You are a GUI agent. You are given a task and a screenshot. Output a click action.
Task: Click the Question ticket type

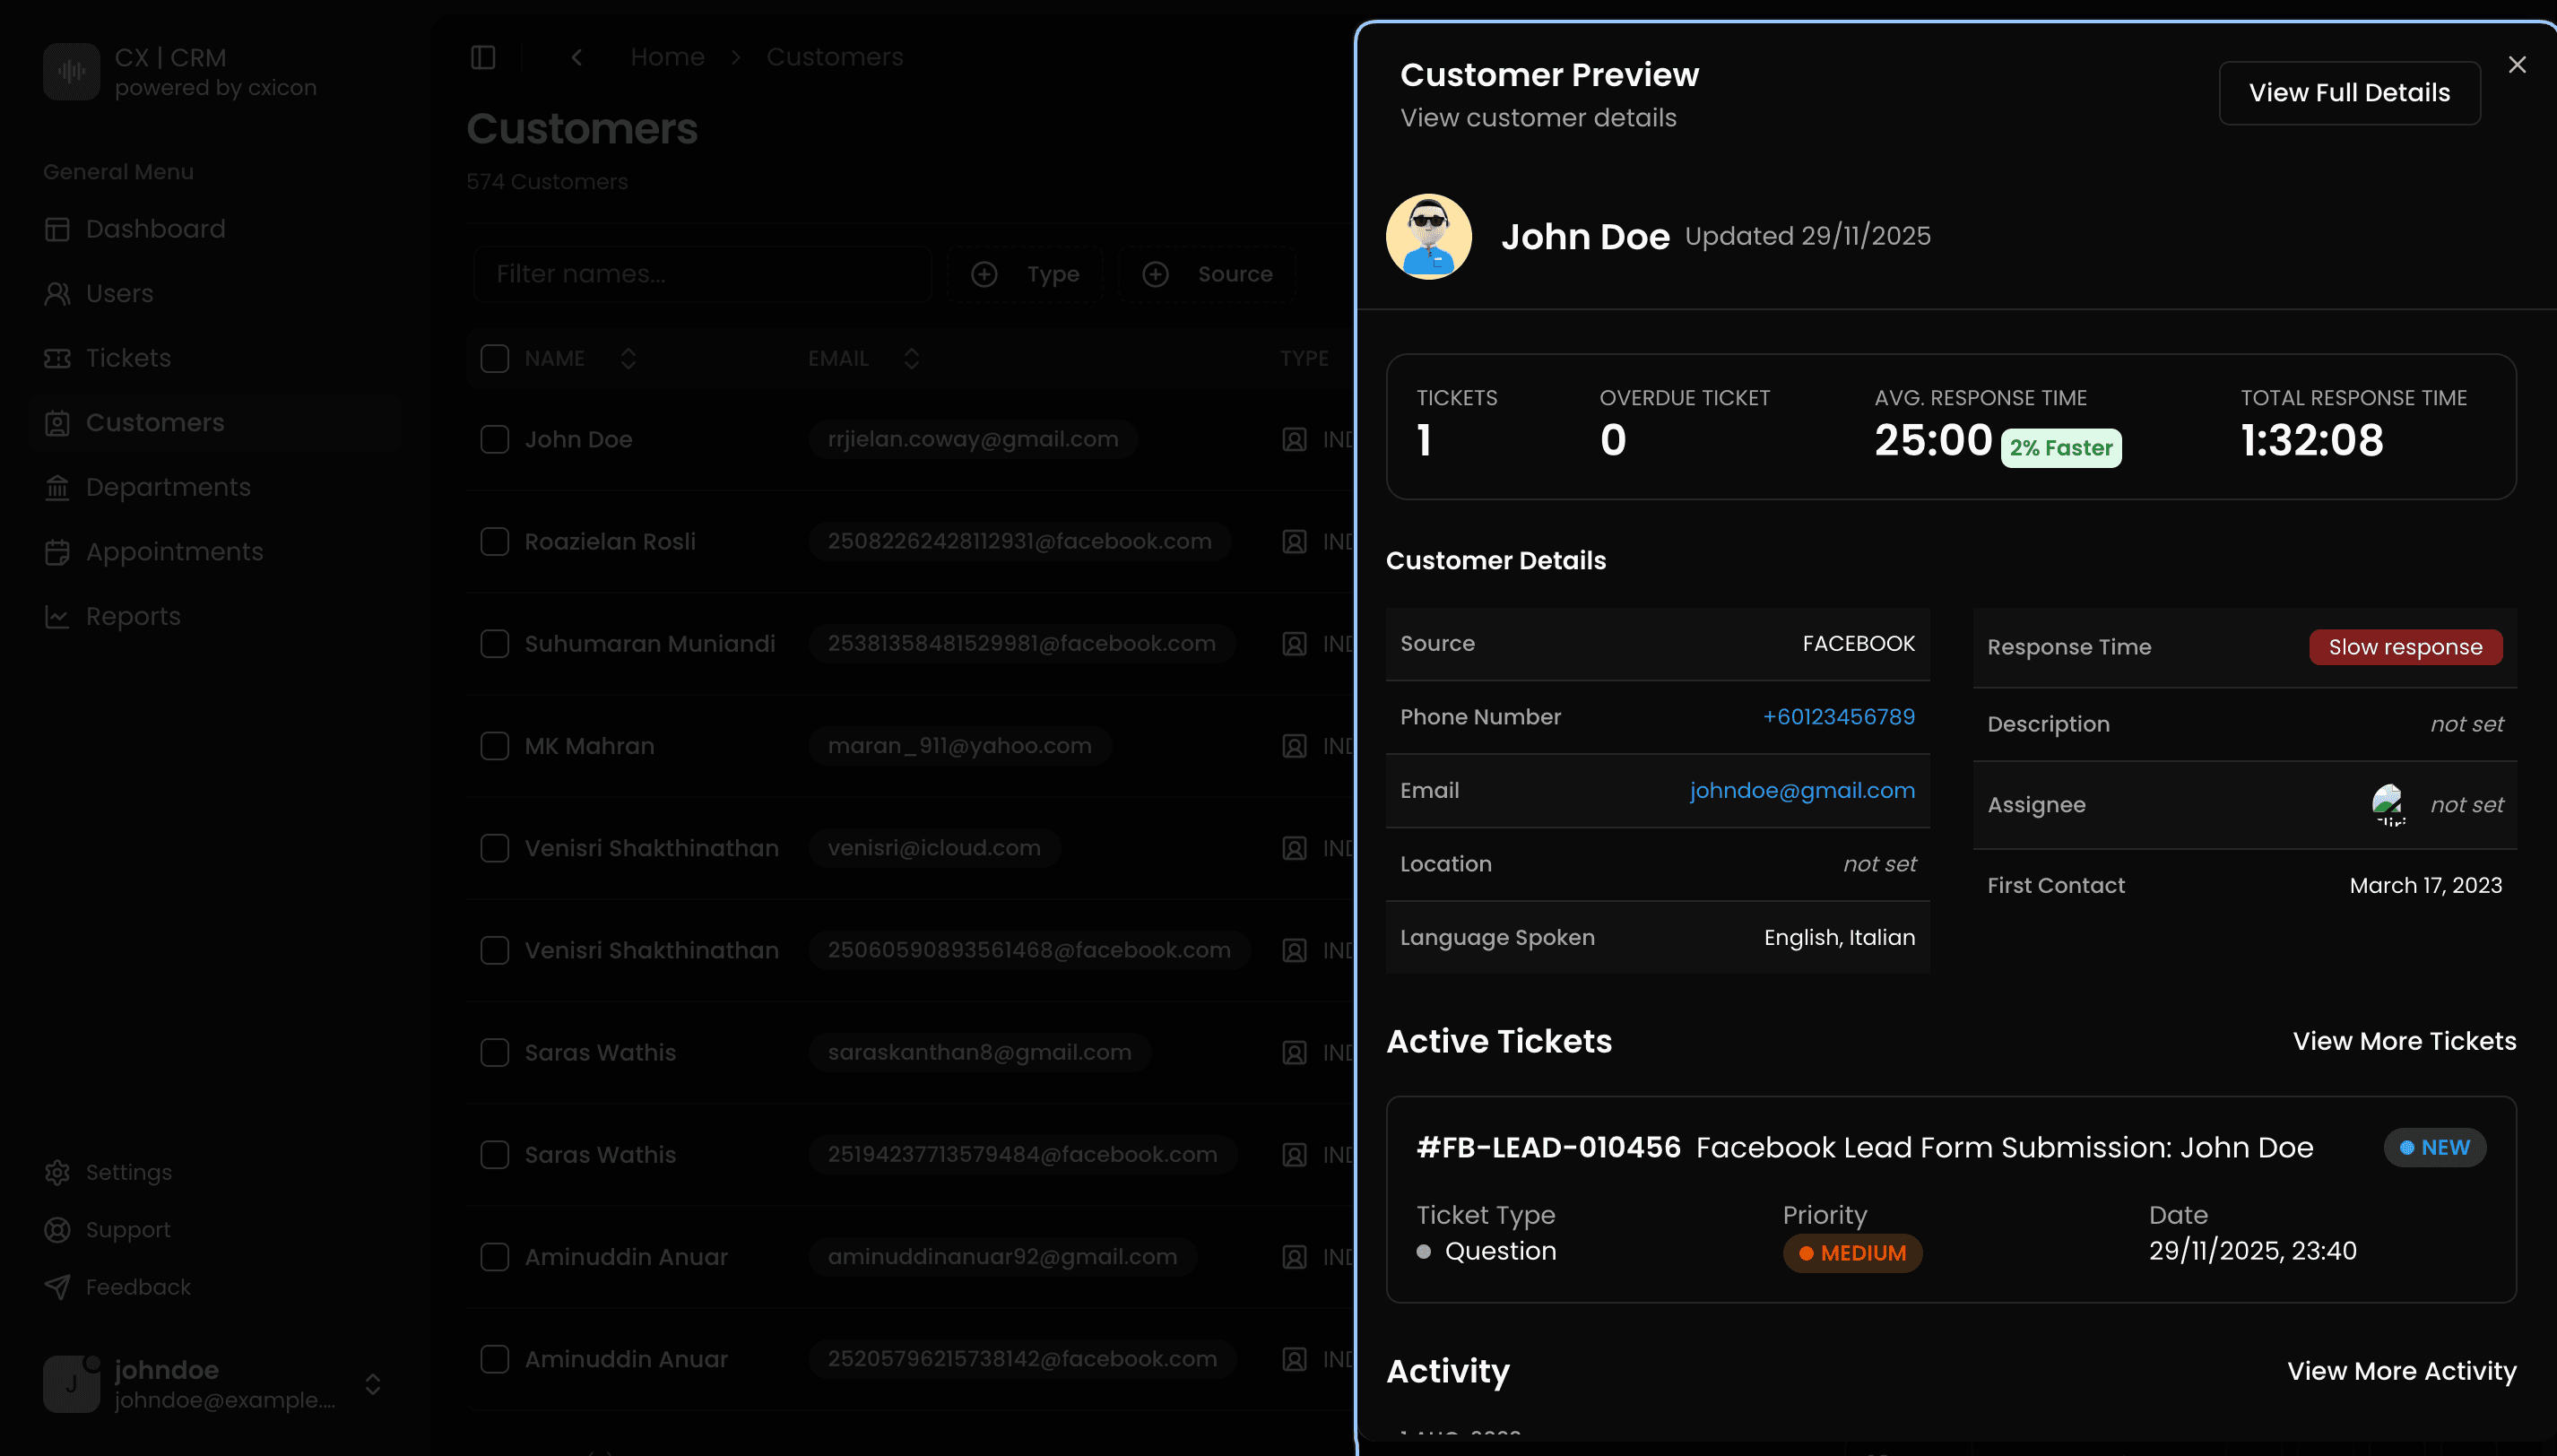(1487, 1251)
